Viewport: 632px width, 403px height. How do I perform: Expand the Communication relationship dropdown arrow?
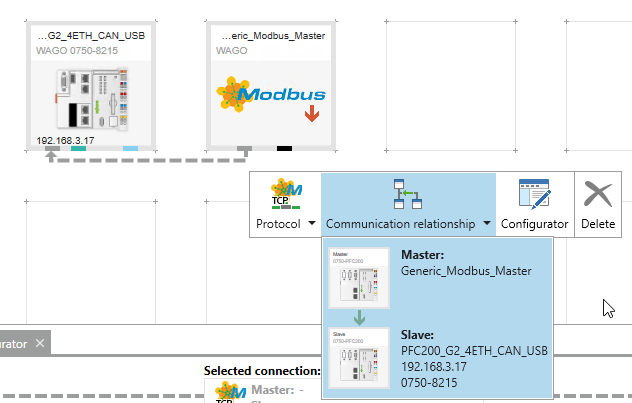tap(487, 223)
